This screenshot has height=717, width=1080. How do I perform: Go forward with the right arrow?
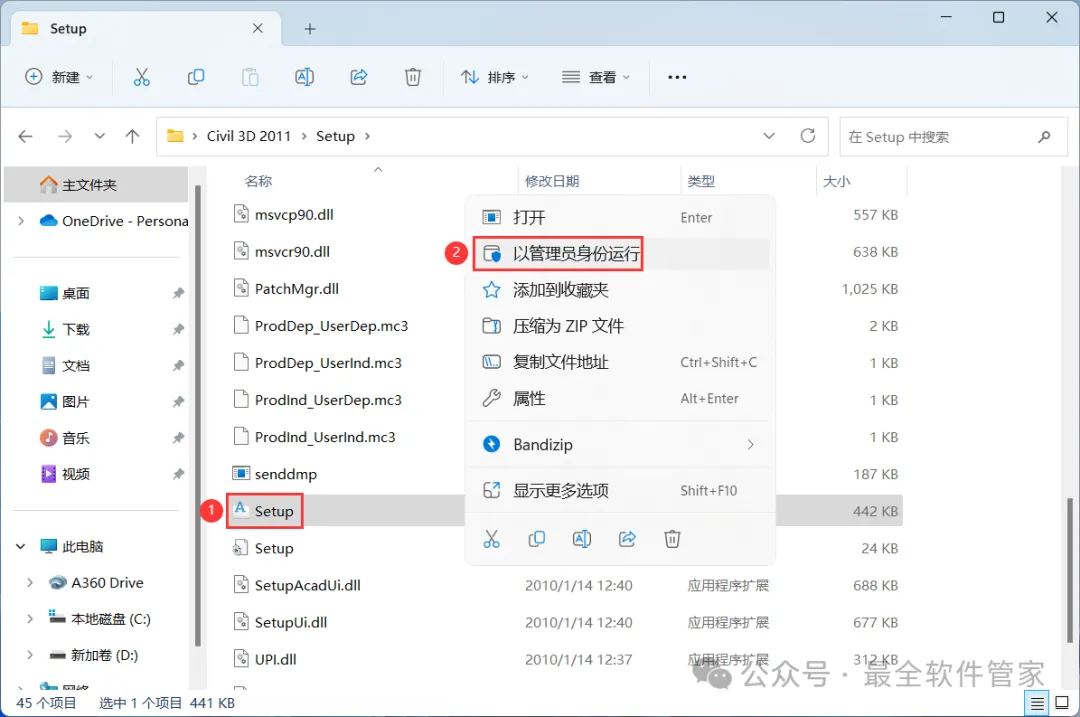click(65, 136)
